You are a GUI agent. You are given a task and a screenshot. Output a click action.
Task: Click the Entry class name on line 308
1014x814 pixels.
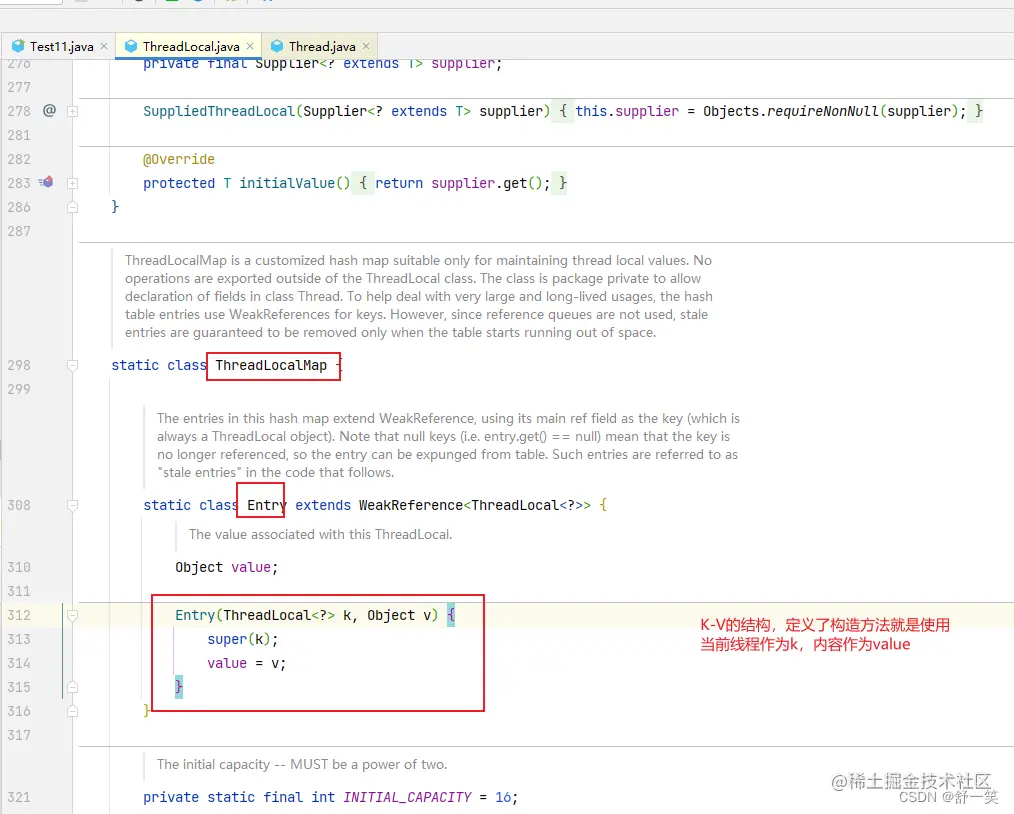coord(266,505)
